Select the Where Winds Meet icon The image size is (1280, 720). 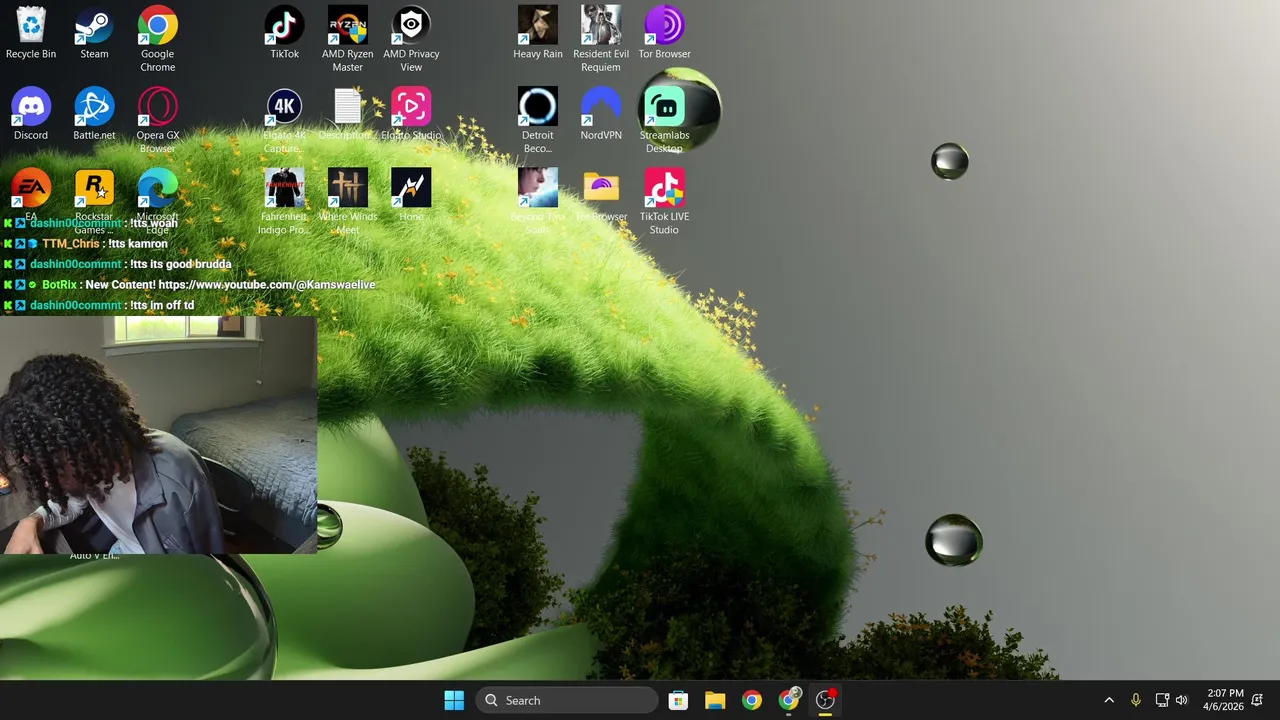pos(348,202)
